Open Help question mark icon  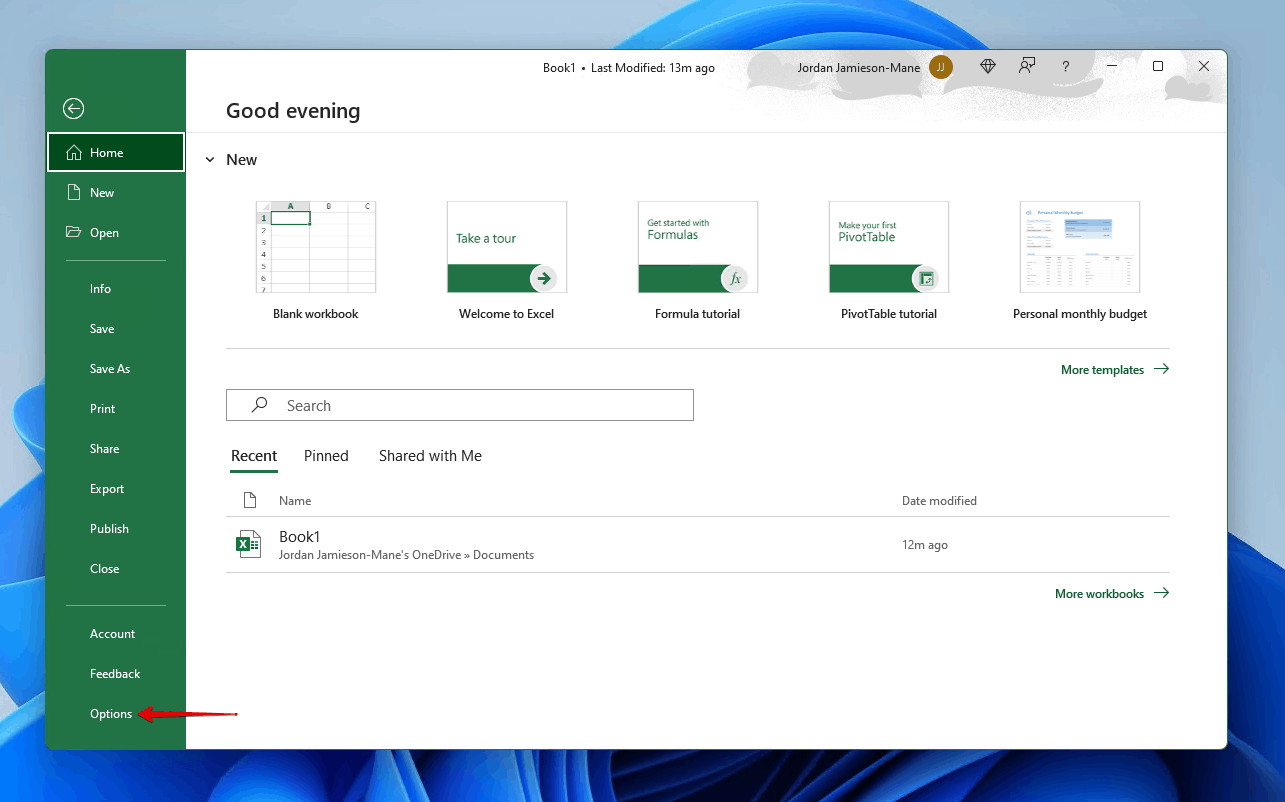[1066, 67]
